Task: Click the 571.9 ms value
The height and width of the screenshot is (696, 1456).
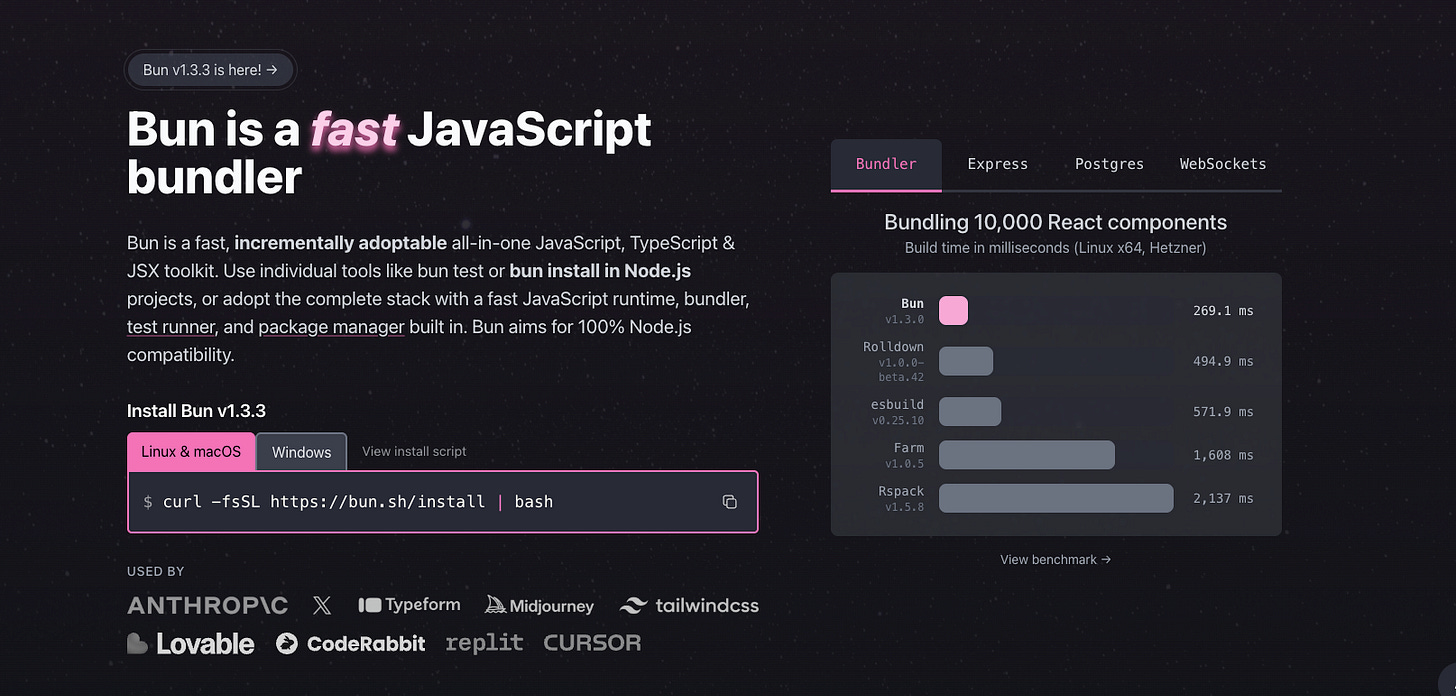Action: 1223,411
